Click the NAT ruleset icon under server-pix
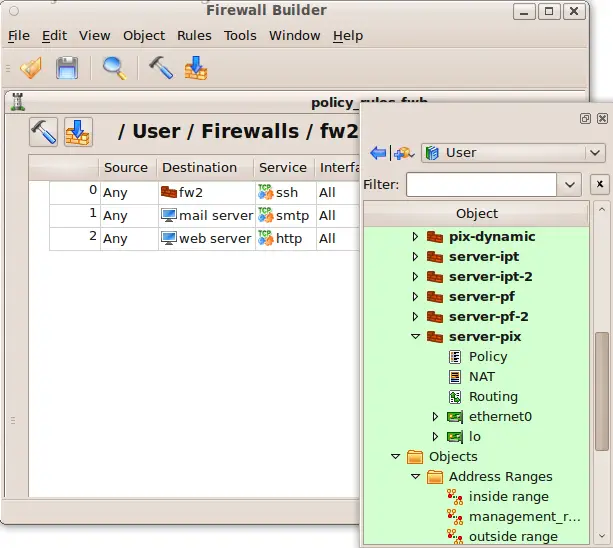The height and width of the screenshot is (548, 613). (x=455, y=376)
